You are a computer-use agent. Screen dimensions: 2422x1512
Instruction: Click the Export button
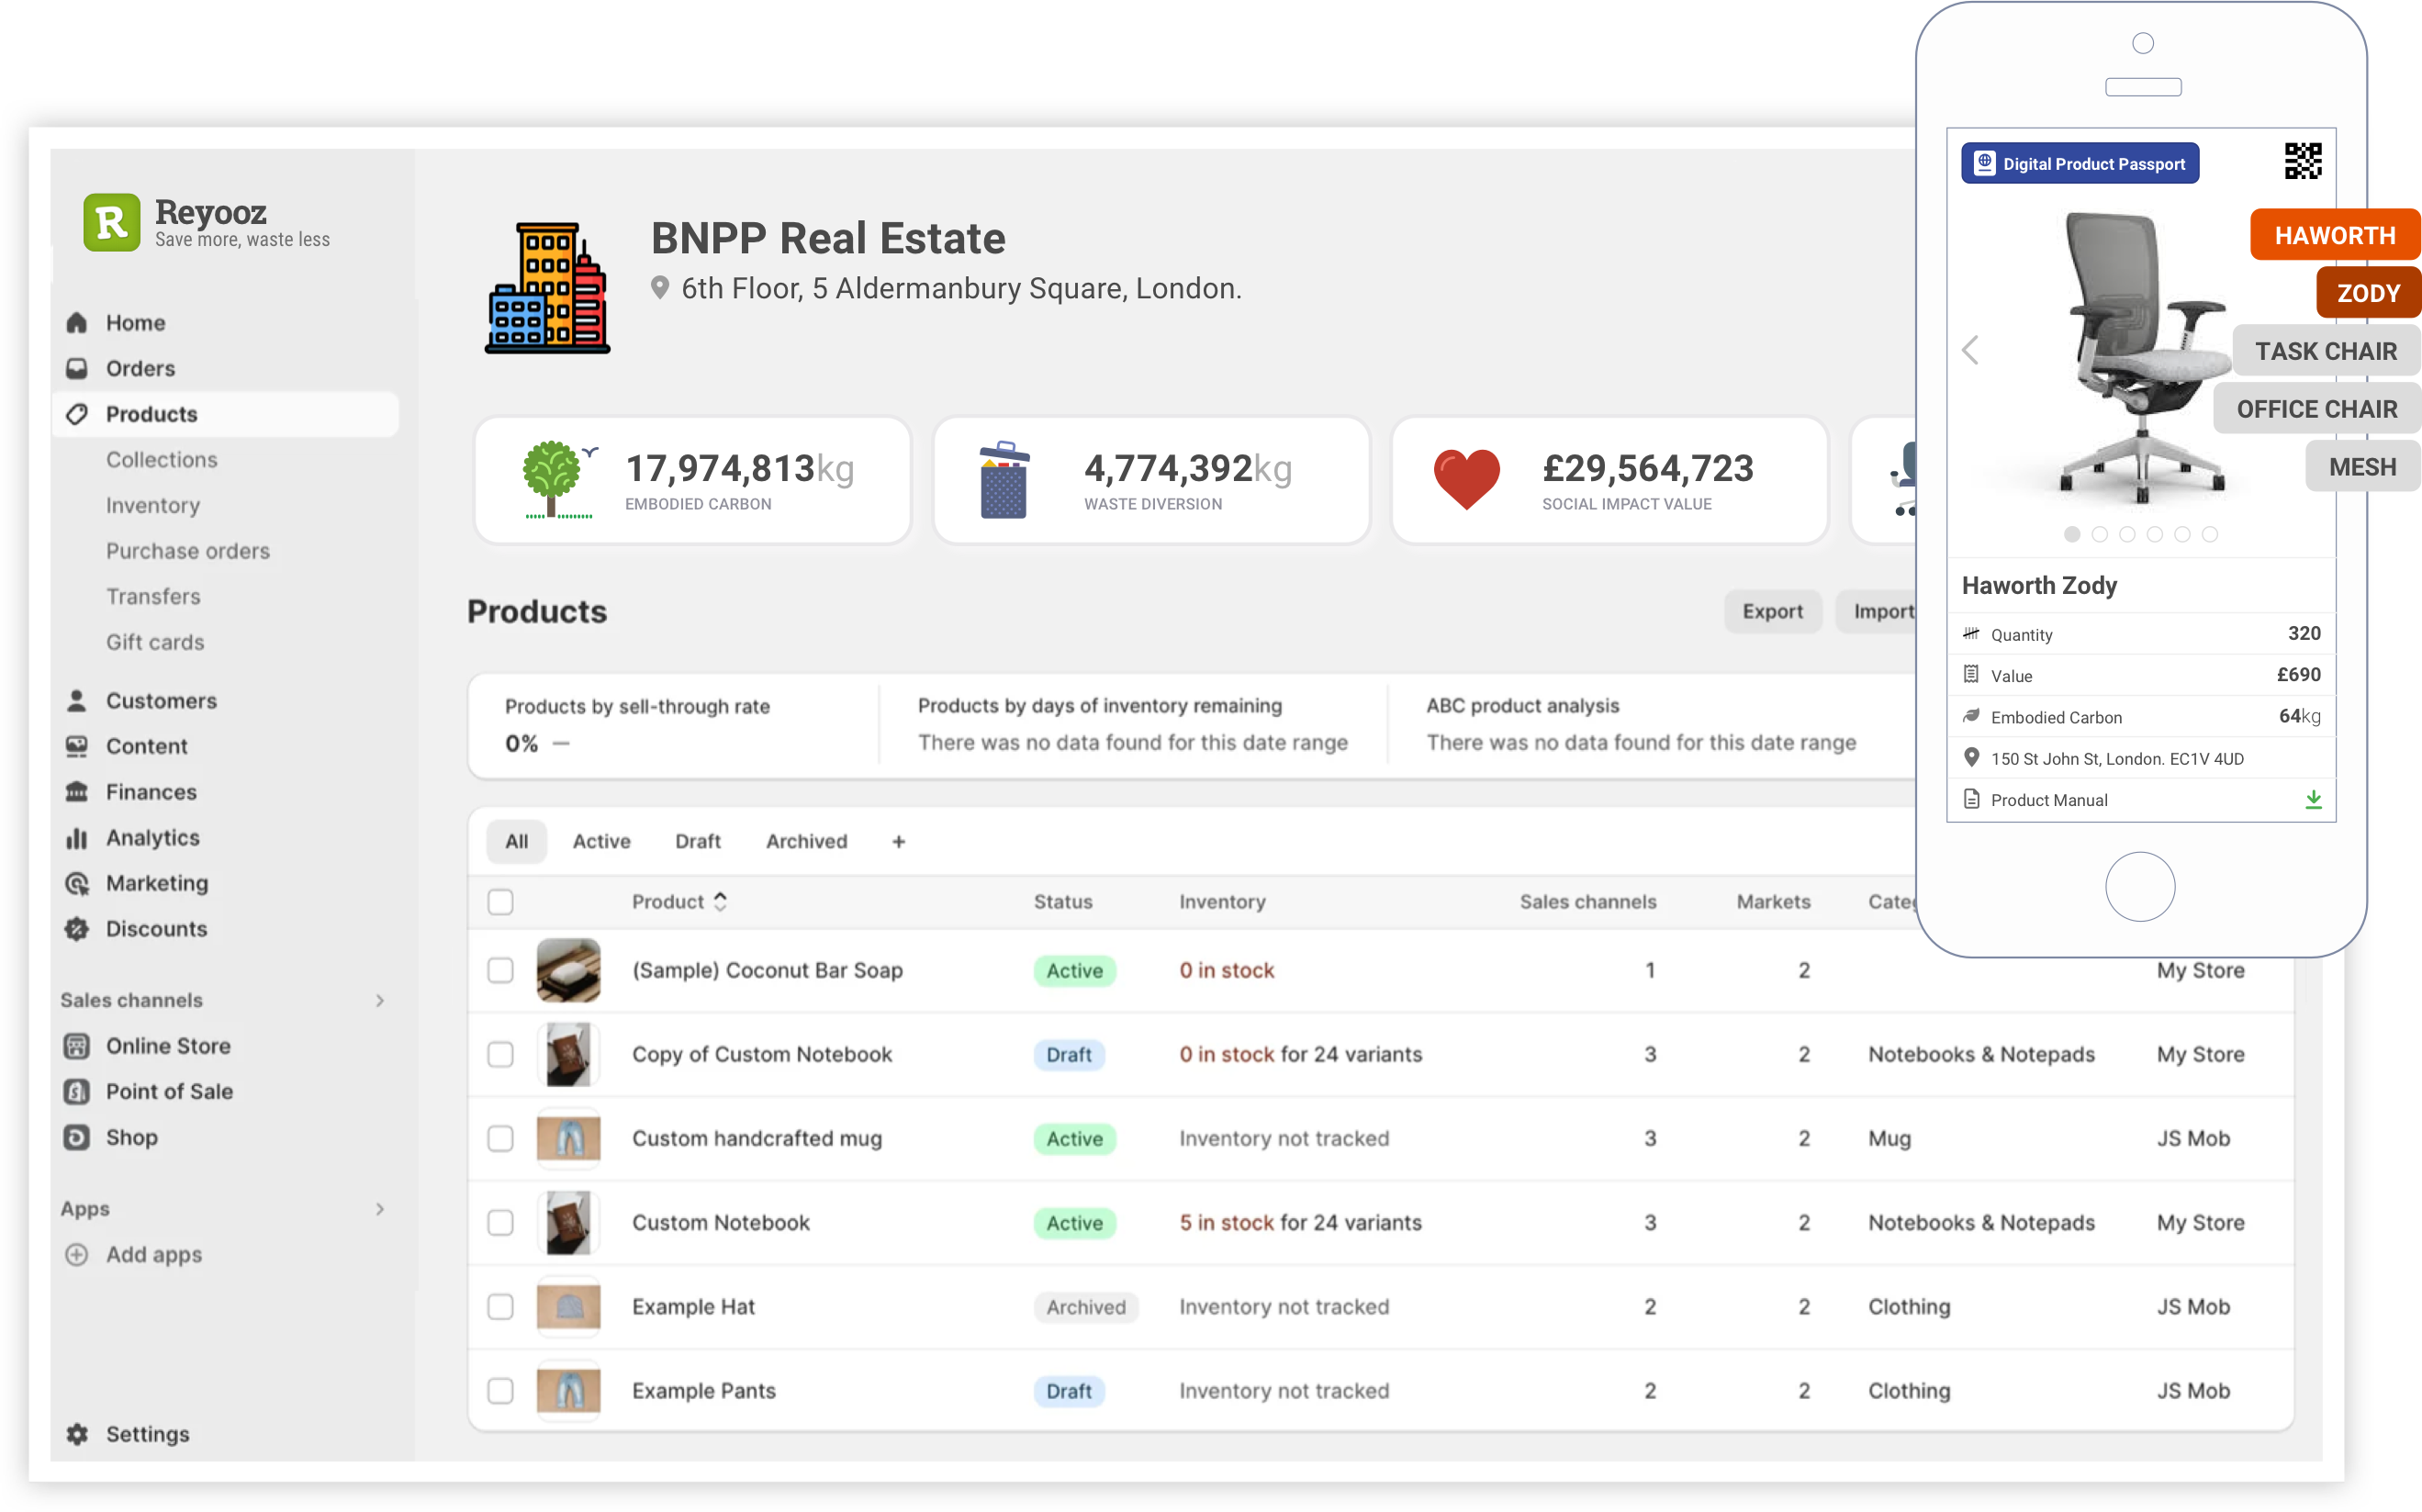click(1771, 611)
